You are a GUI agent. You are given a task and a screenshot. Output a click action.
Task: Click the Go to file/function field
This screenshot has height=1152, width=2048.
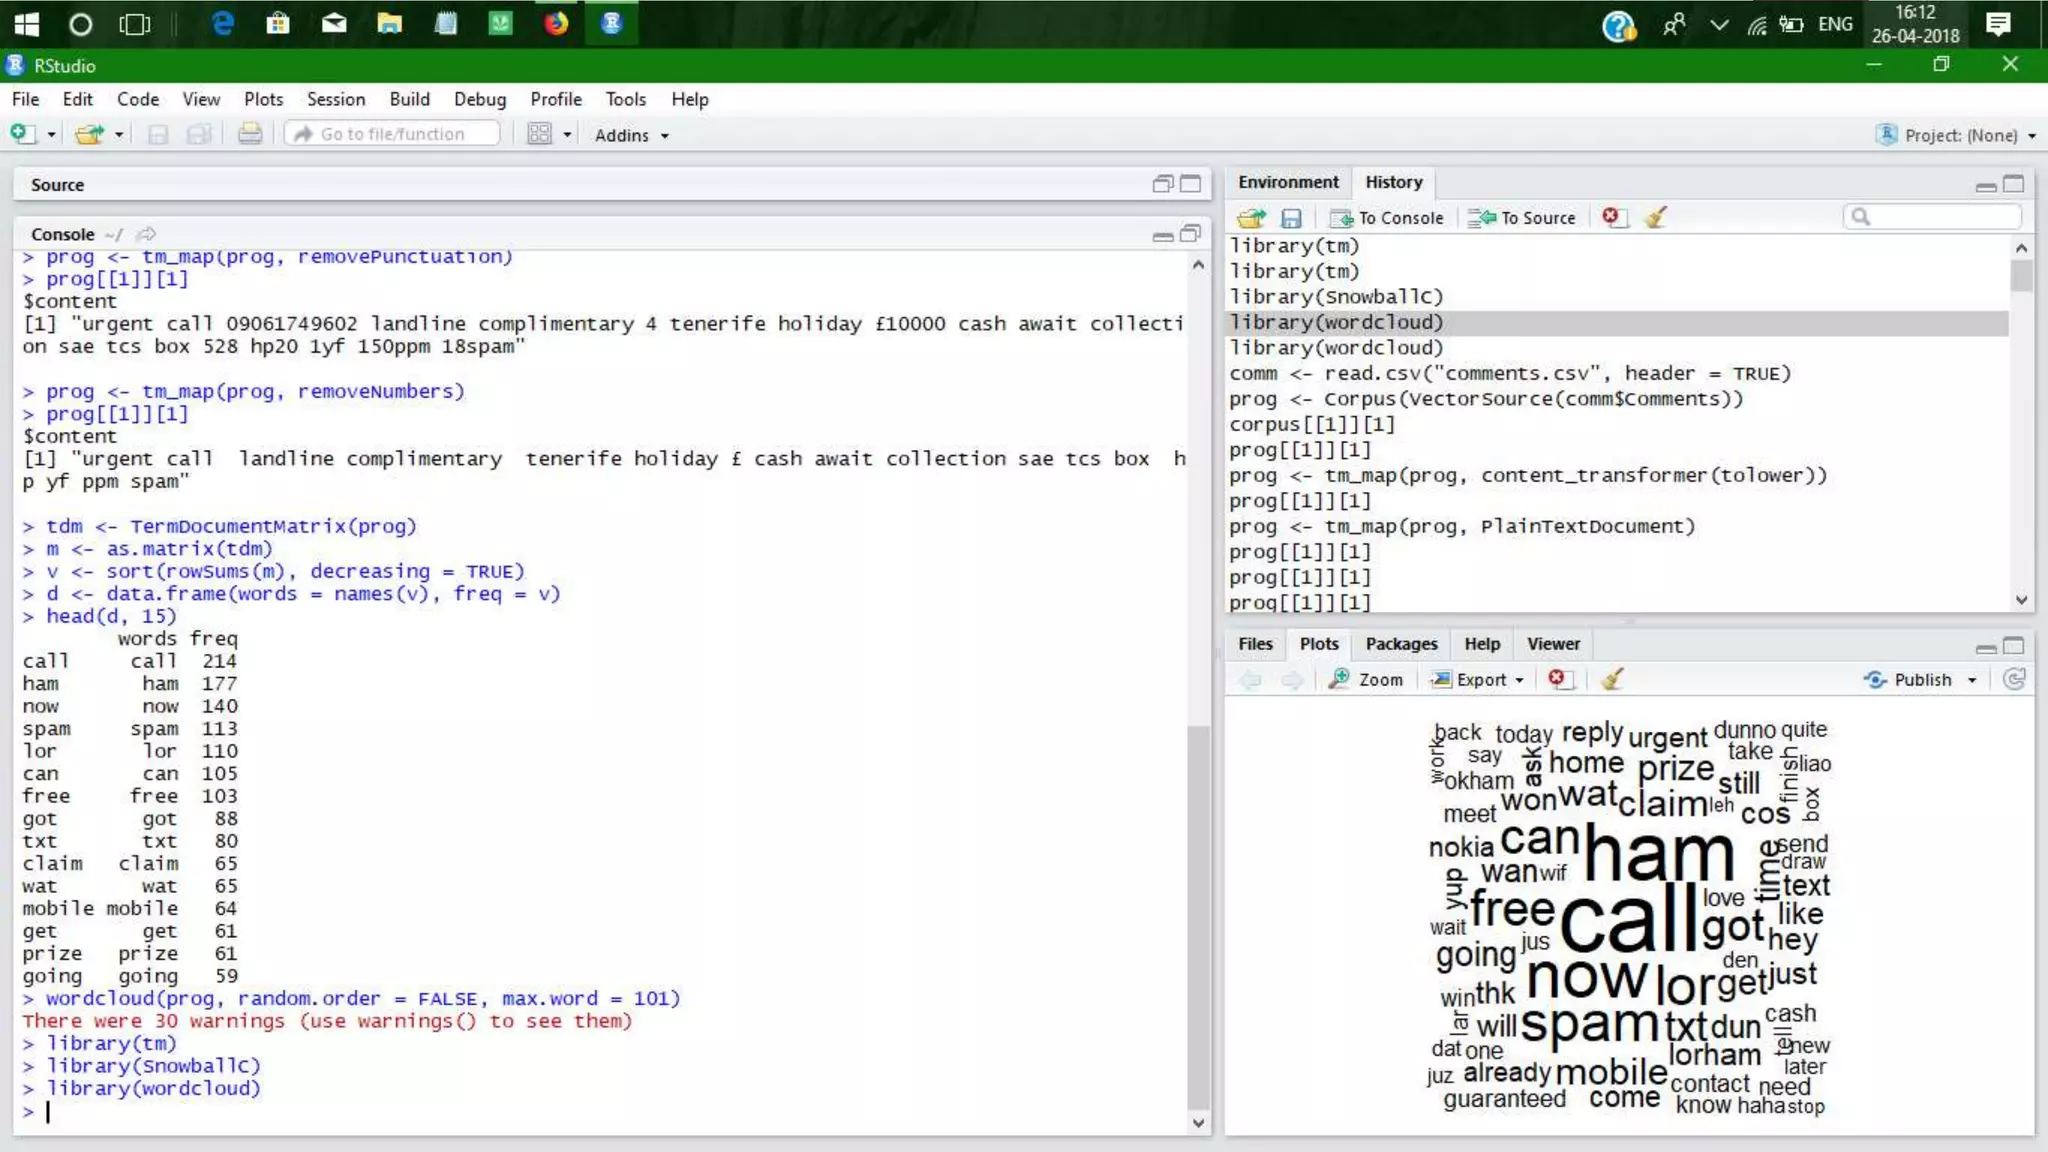[393, 134]
